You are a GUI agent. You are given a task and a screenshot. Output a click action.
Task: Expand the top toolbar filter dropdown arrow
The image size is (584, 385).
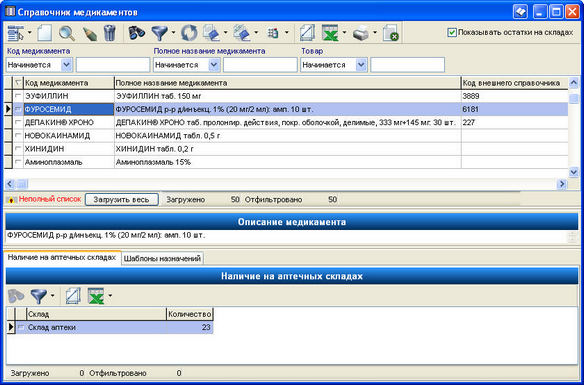pyautogui.click(x=173, y=33)
